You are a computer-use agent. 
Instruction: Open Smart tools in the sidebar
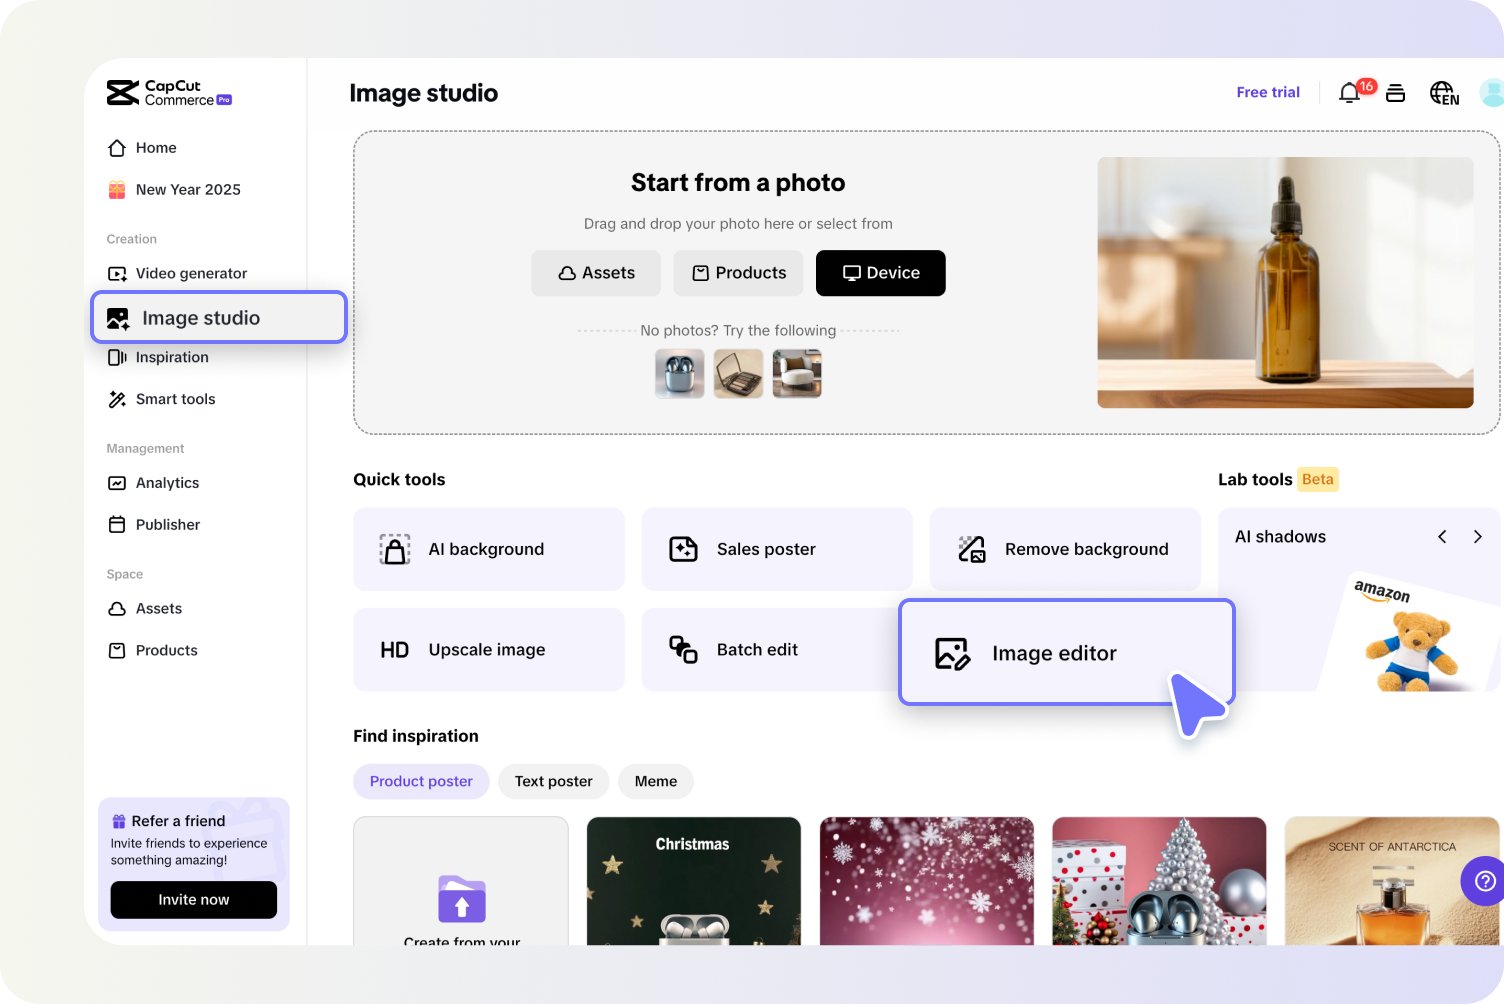pyautogui.click(x=175, y=399)
